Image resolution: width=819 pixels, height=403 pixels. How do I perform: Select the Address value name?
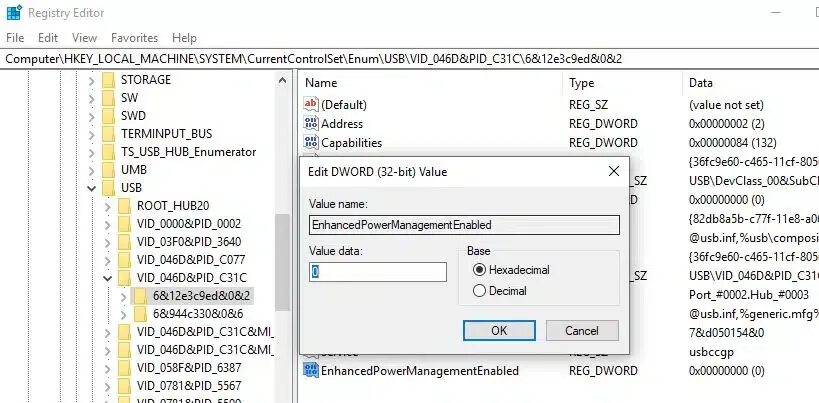coord(342,124)
